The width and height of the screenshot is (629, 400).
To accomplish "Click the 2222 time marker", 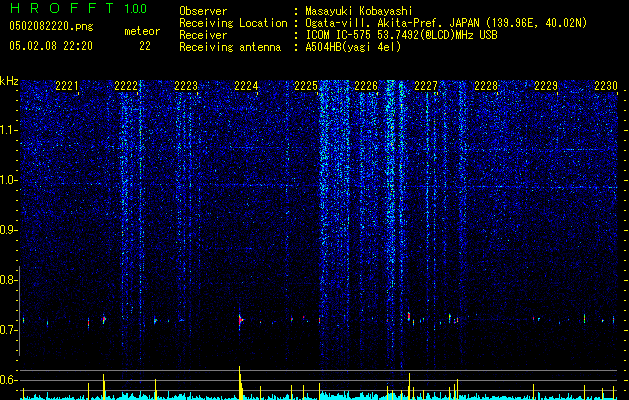I will pyautogui.click(x=126, y=86).
